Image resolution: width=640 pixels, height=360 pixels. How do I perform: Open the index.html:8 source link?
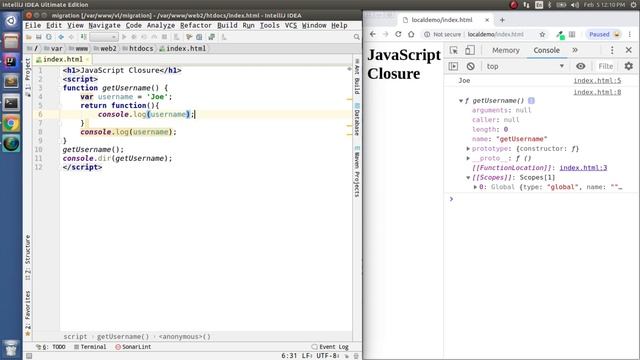pyautogui.click(x=597, y=92)
